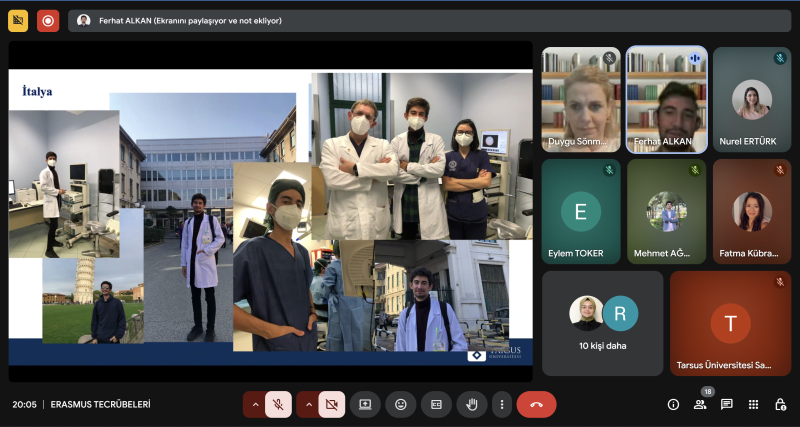Click the yellow icon beside recording indicator
The width and height of the screenshot is (800, 427).
click(x=18, y=20)
